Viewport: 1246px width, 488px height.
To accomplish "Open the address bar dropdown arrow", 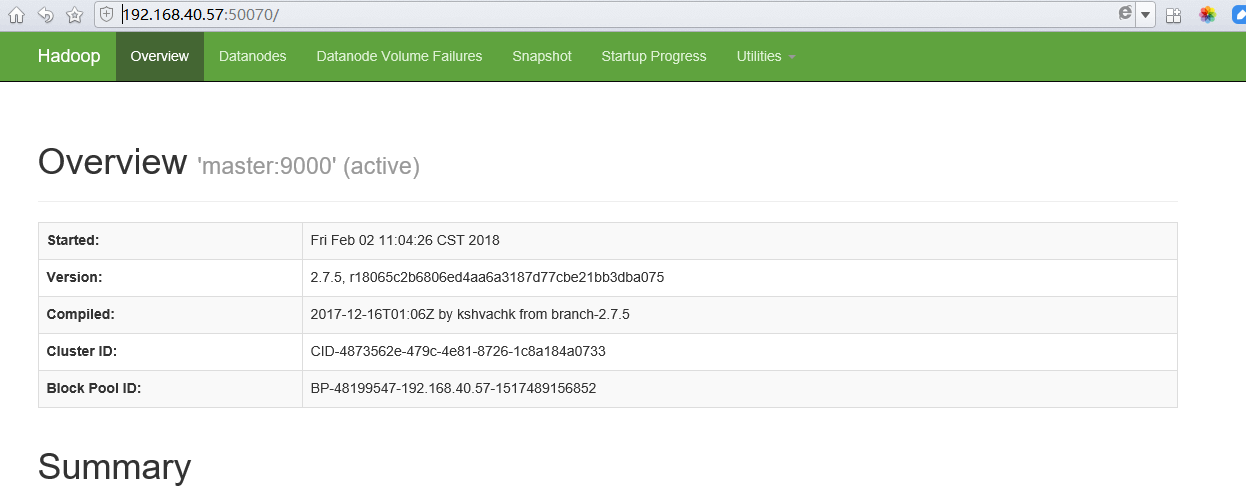I will click(x=1146, y=15).
